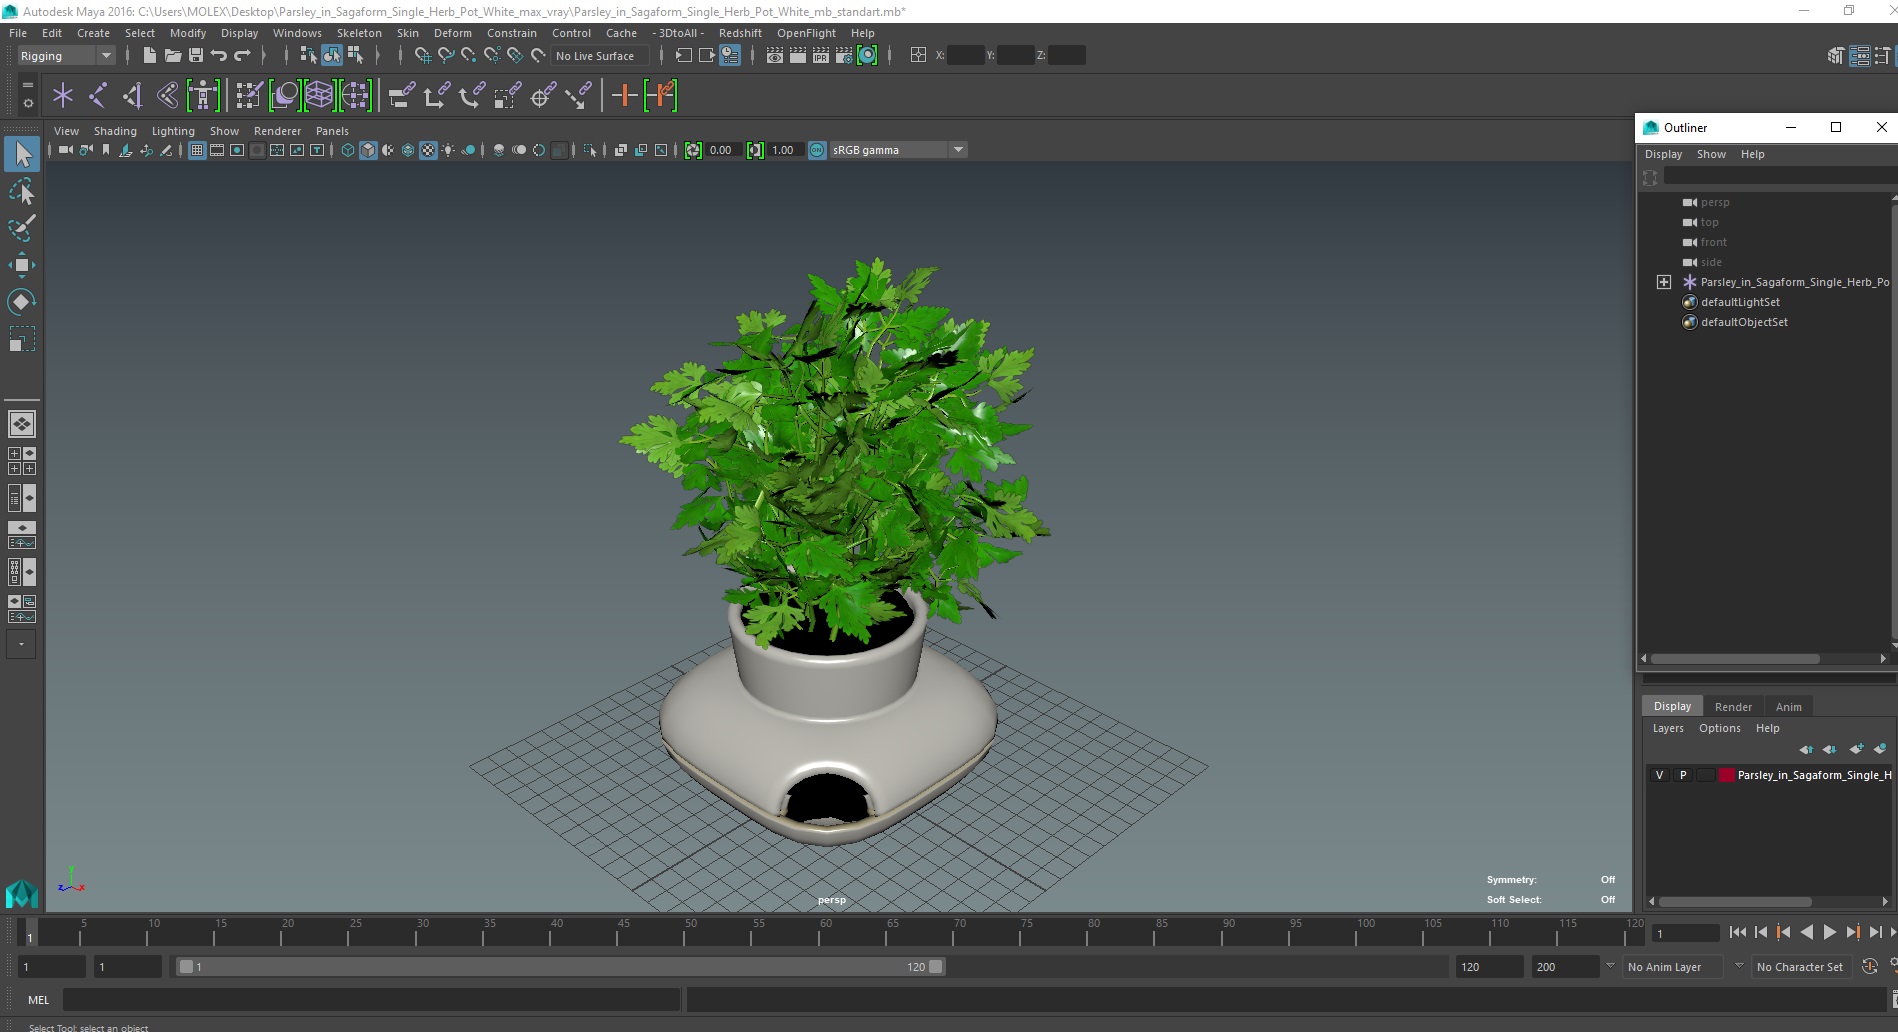Toggle textured display in viewport
The image size is (1898, 1032).
[x=428, y=150]
